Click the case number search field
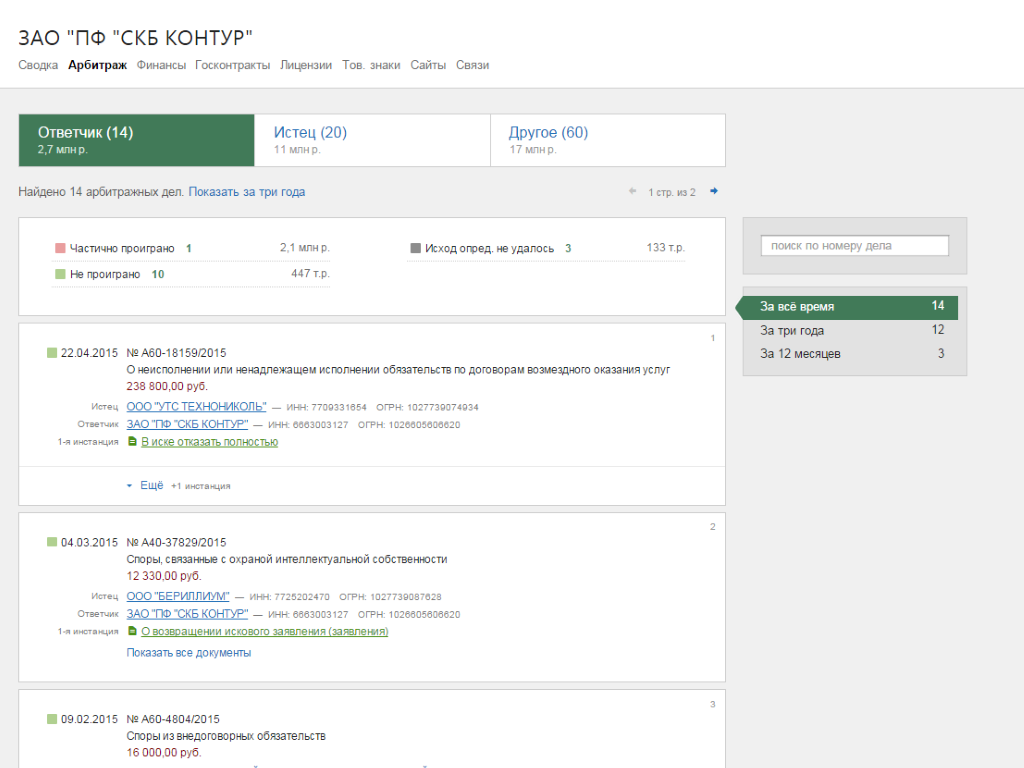The image size is (1024, 768). 854,246
